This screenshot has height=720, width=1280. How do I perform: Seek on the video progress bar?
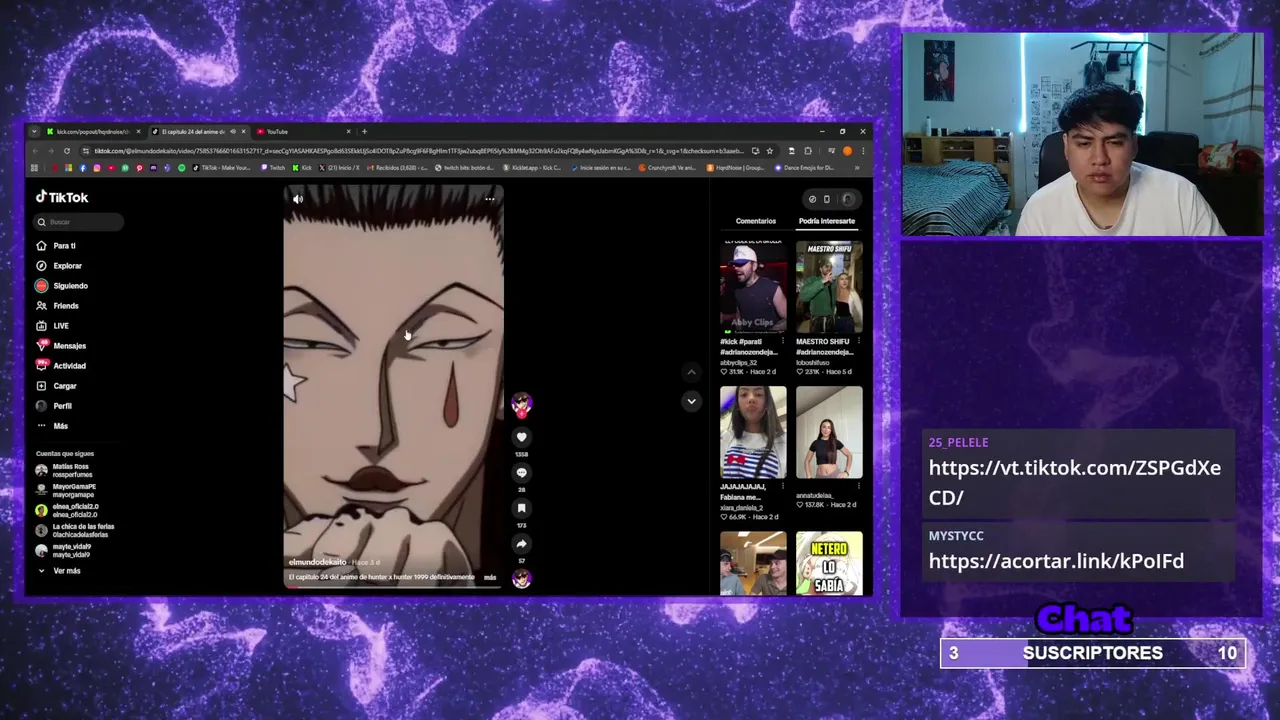[x=393, y=586]
